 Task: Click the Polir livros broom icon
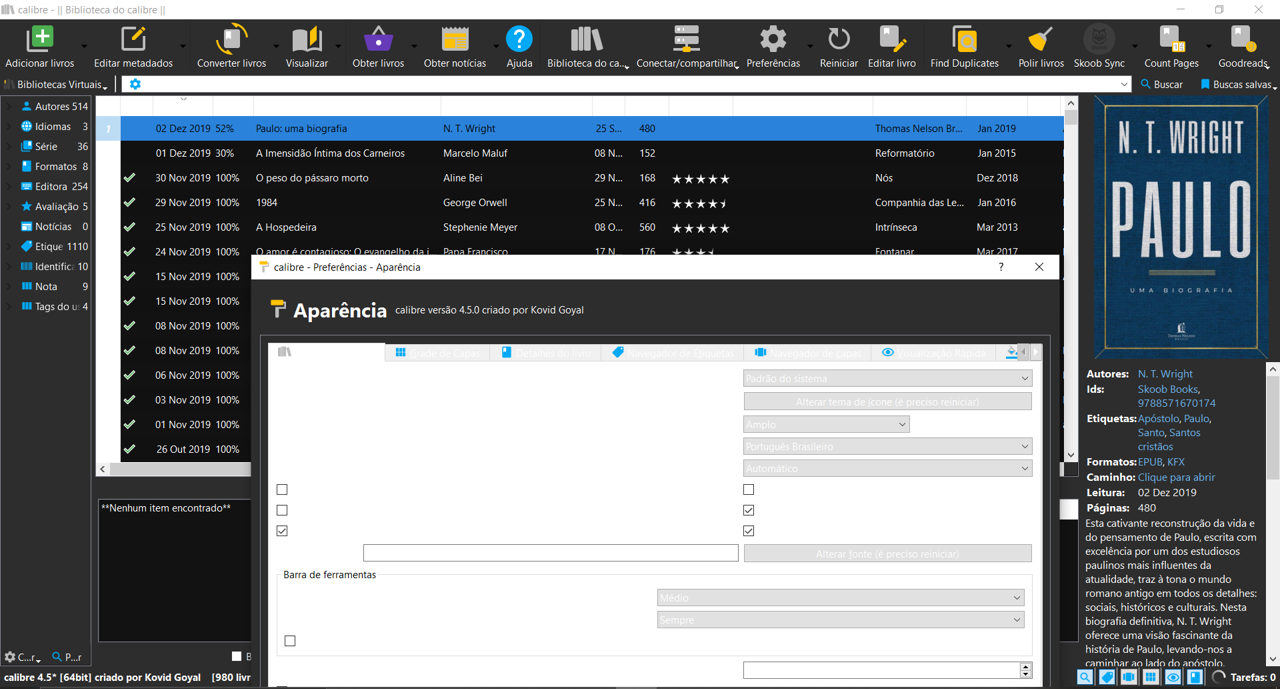(1041, 40)
